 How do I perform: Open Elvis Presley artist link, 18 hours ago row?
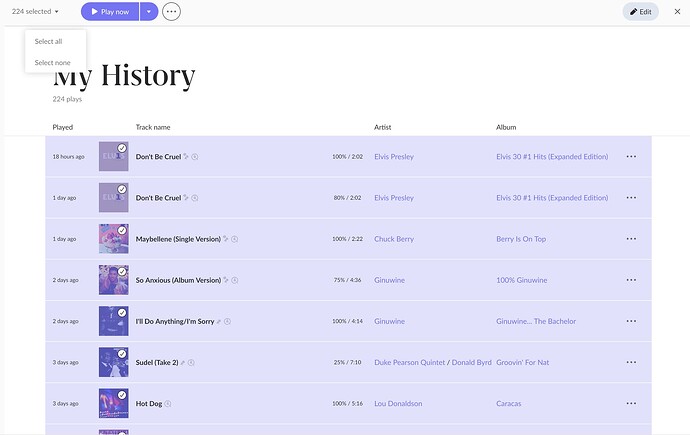pyautogui.click(x=394, y=157)
